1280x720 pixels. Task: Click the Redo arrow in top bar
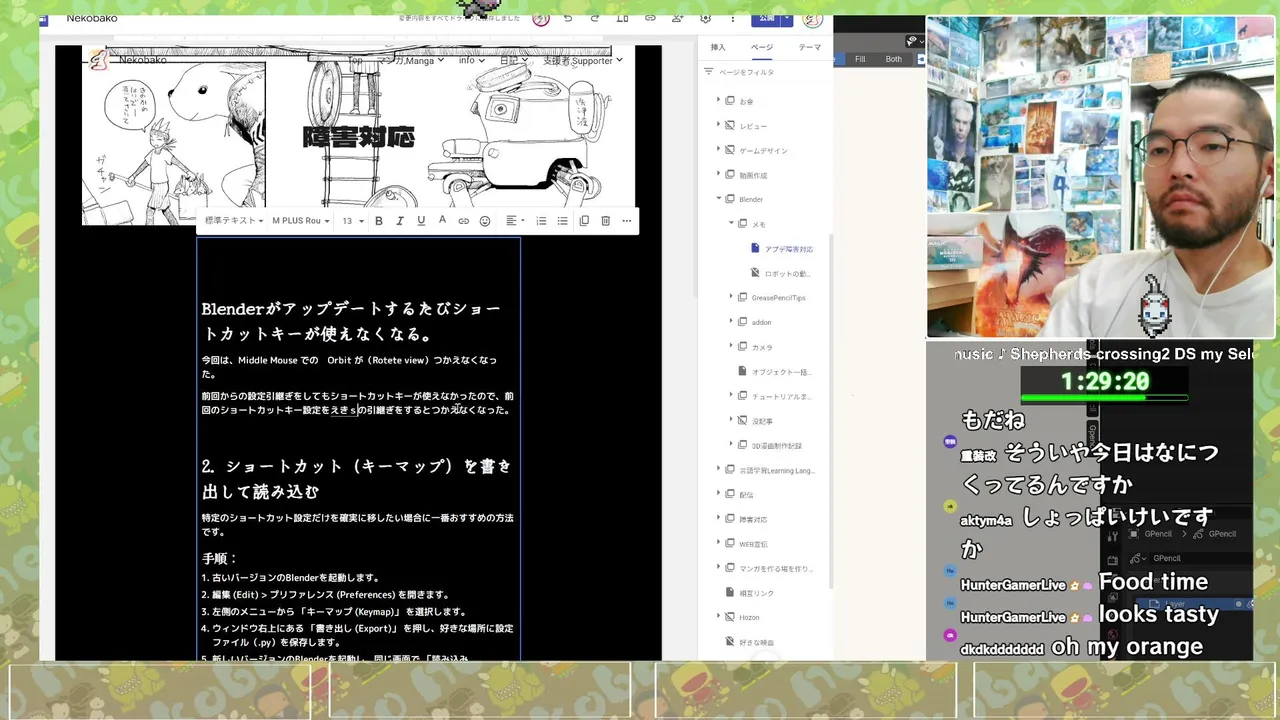(x=595, y=19)
